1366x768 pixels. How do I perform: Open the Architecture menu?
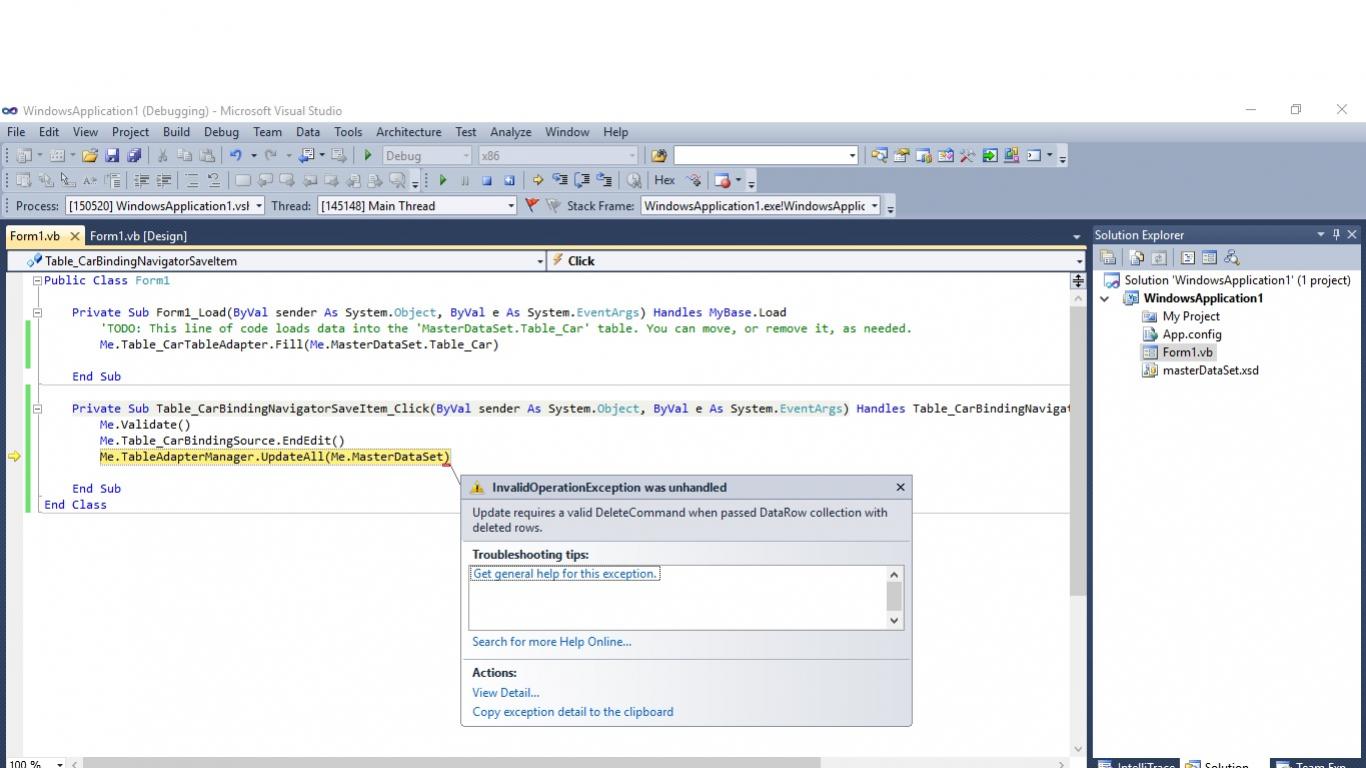pos(408,132)
